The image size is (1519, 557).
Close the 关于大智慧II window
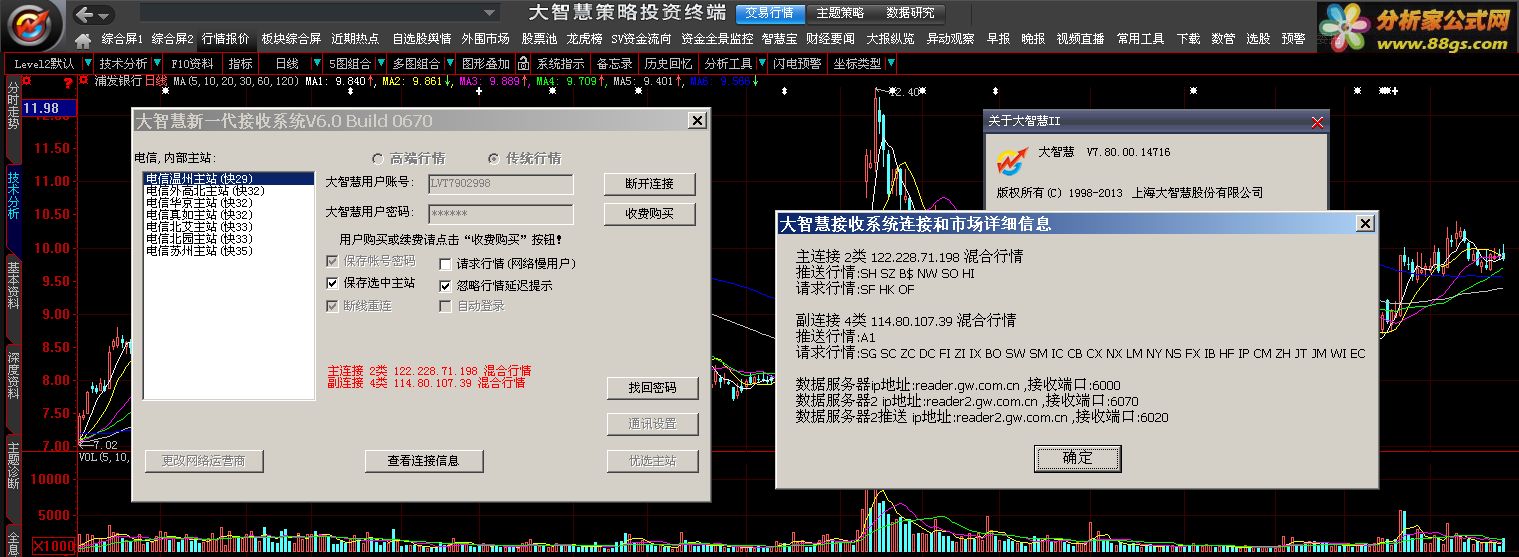pyautogui.click(x=1317, y=122)
